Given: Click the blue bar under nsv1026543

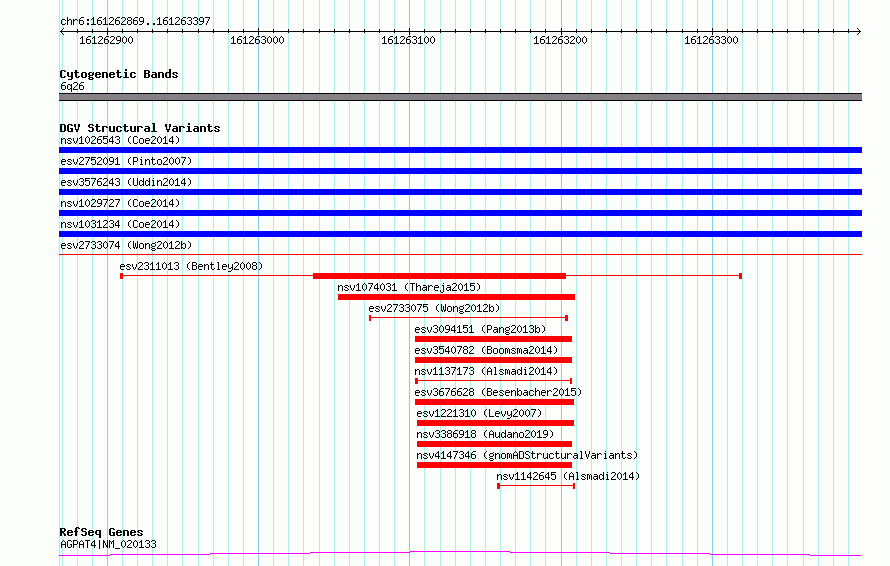Looking at the screenshot, I should pyautogui.click(x=460, y=150).
